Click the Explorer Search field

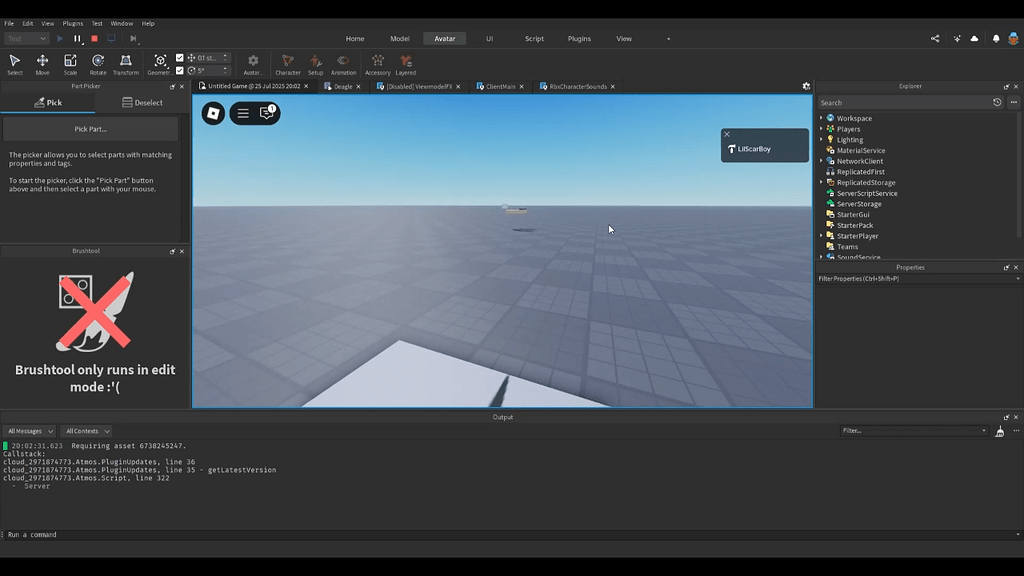tap(904, 103)
